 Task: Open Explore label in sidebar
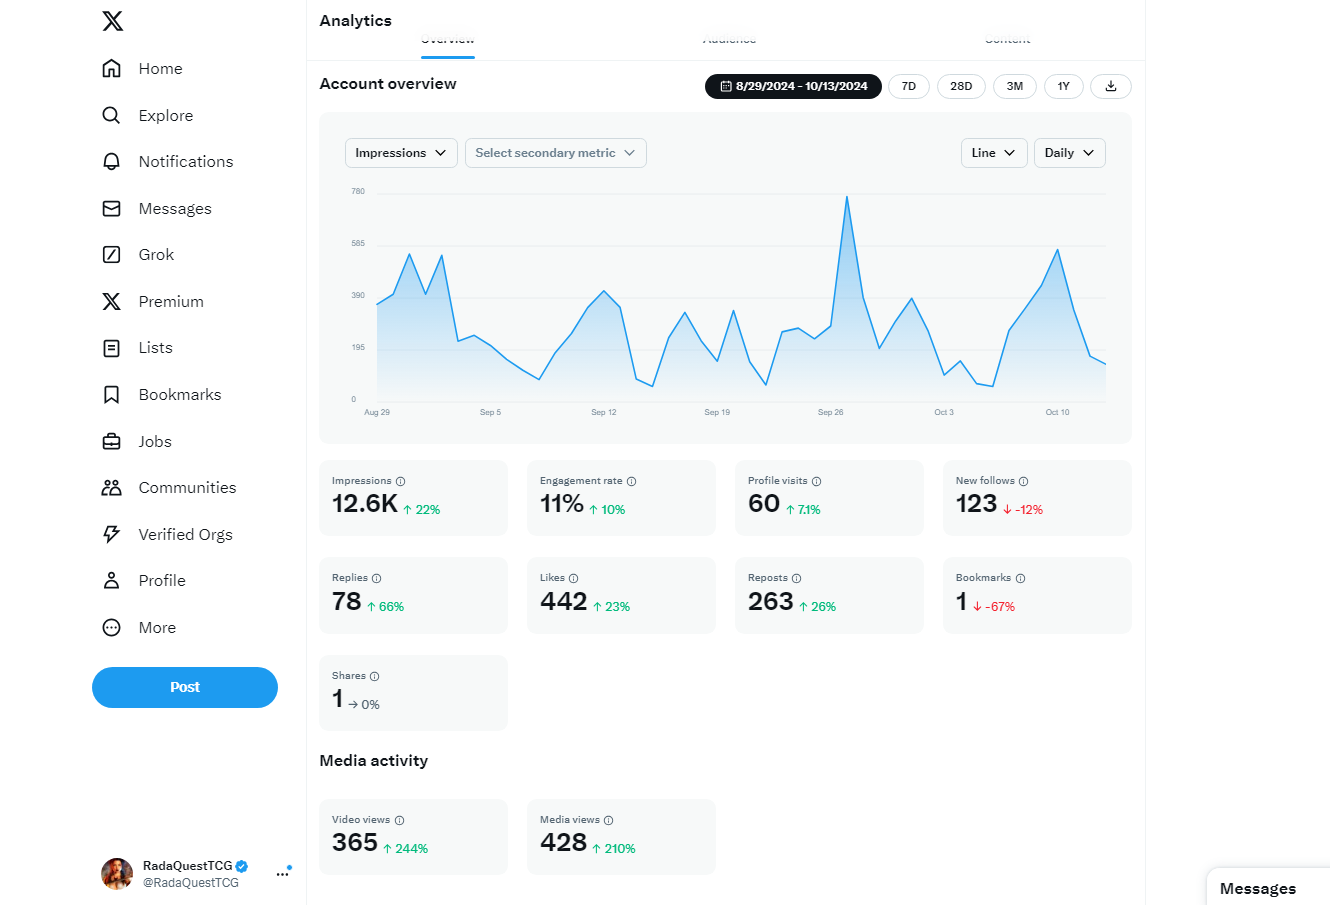click(x=166, y=115)
